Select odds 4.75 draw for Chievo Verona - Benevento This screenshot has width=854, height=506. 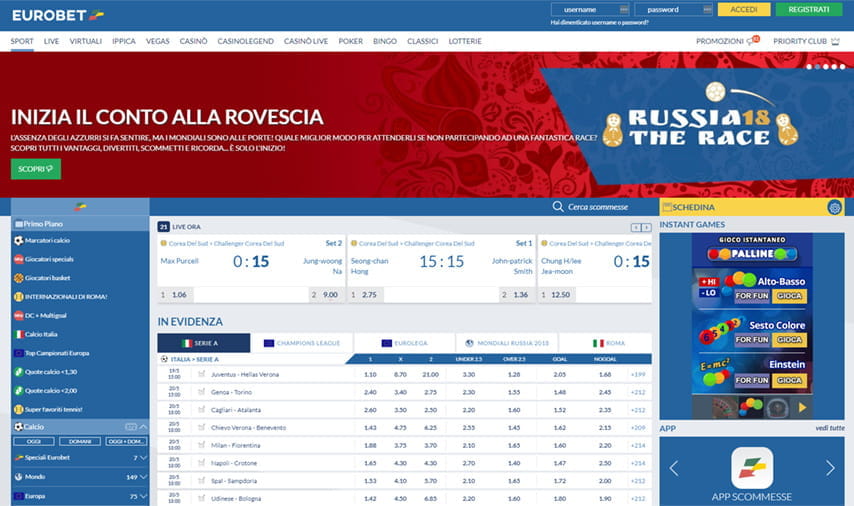(x=400, y=428)
